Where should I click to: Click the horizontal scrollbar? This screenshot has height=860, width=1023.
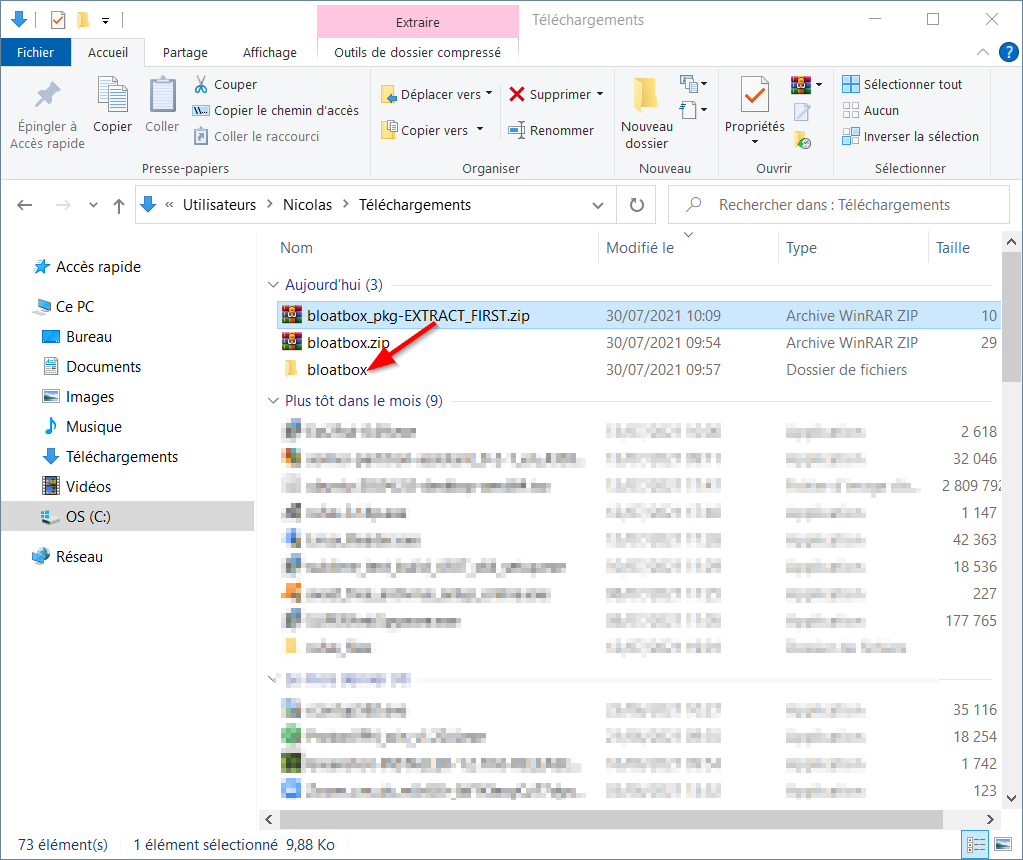[x=610, y=819]
